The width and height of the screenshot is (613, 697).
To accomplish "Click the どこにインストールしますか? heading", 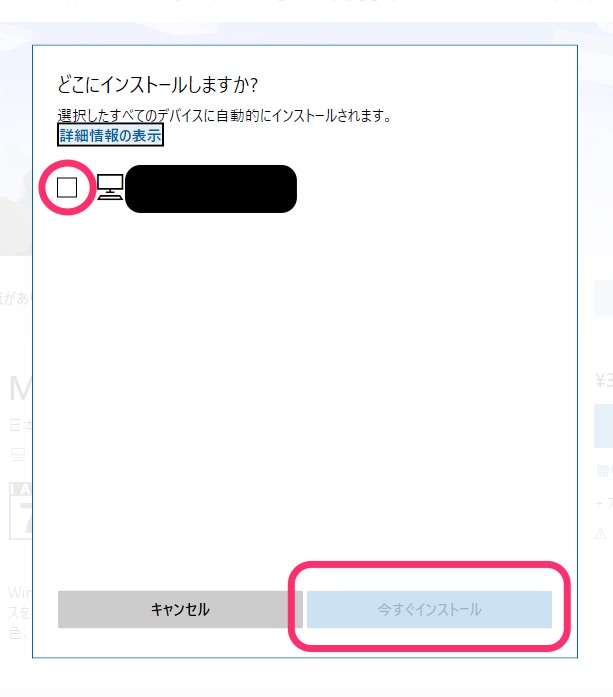I will (x=157, y=84).
